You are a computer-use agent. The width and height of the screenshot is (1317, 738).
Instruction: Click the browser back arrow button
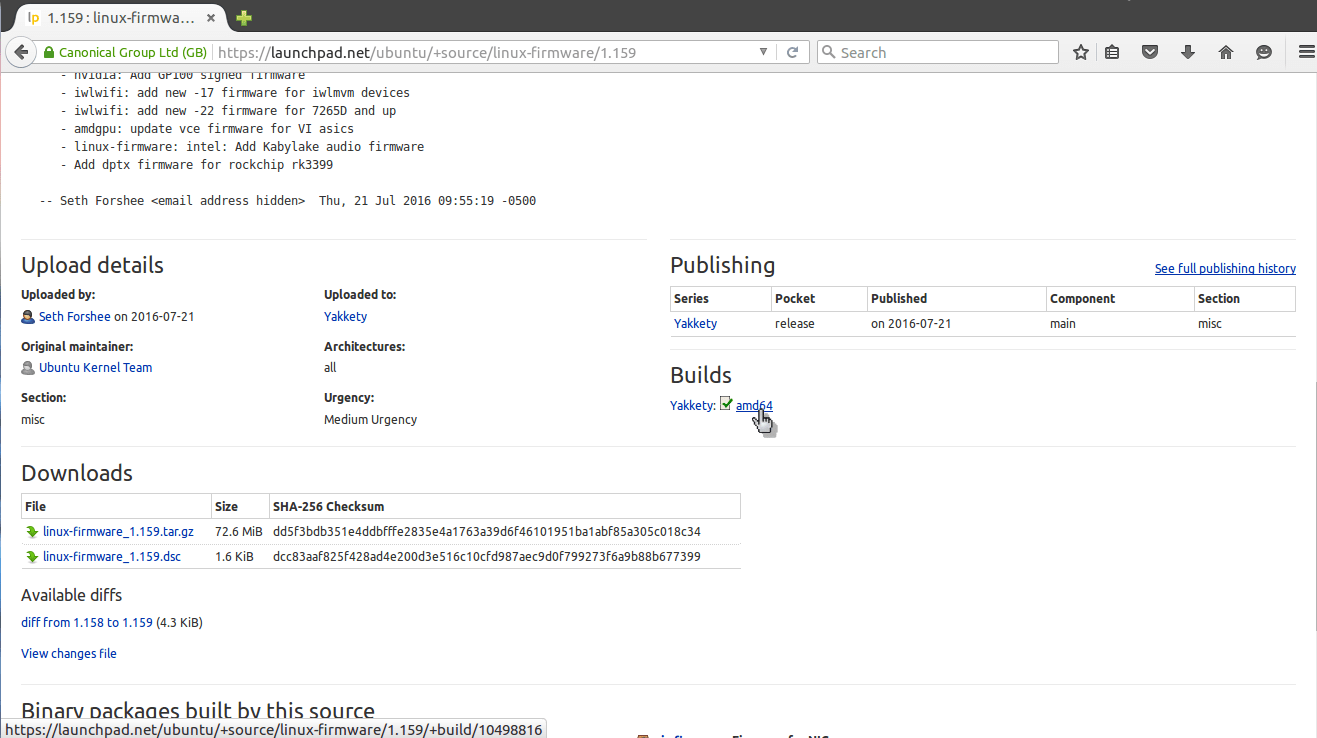[21, 53]
